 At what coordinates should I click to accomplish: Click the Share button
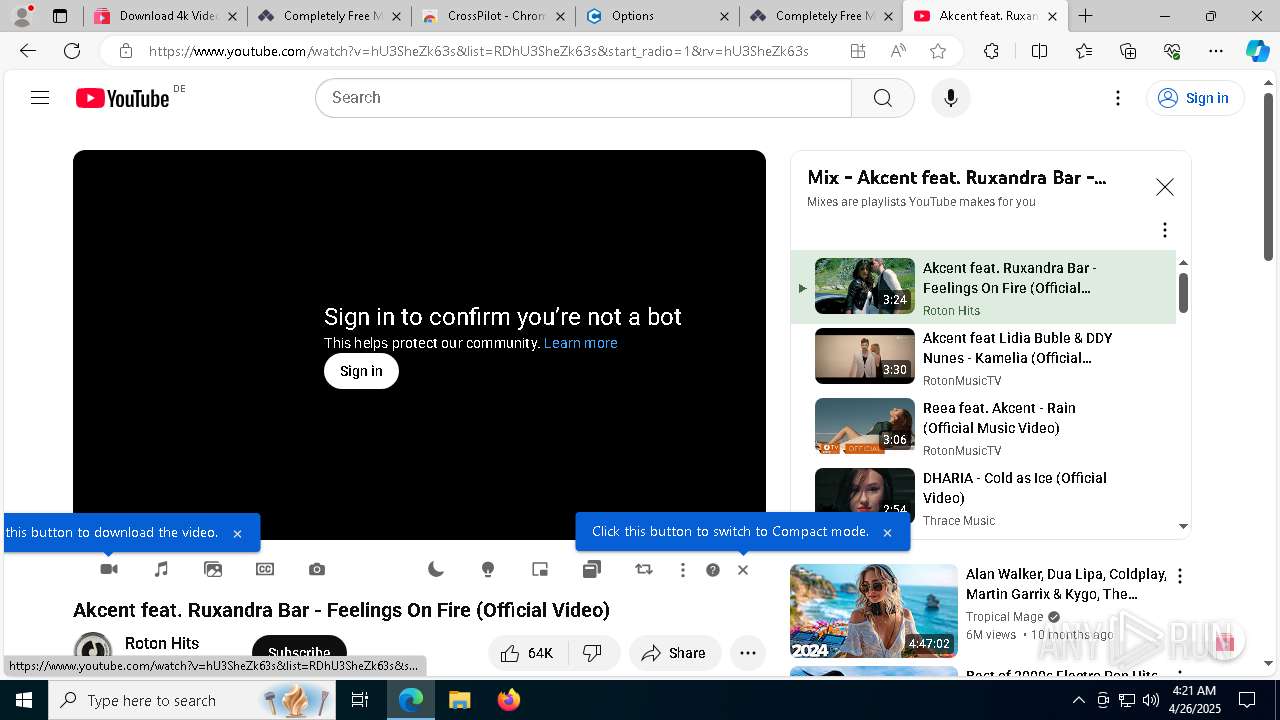click(675, 653)
